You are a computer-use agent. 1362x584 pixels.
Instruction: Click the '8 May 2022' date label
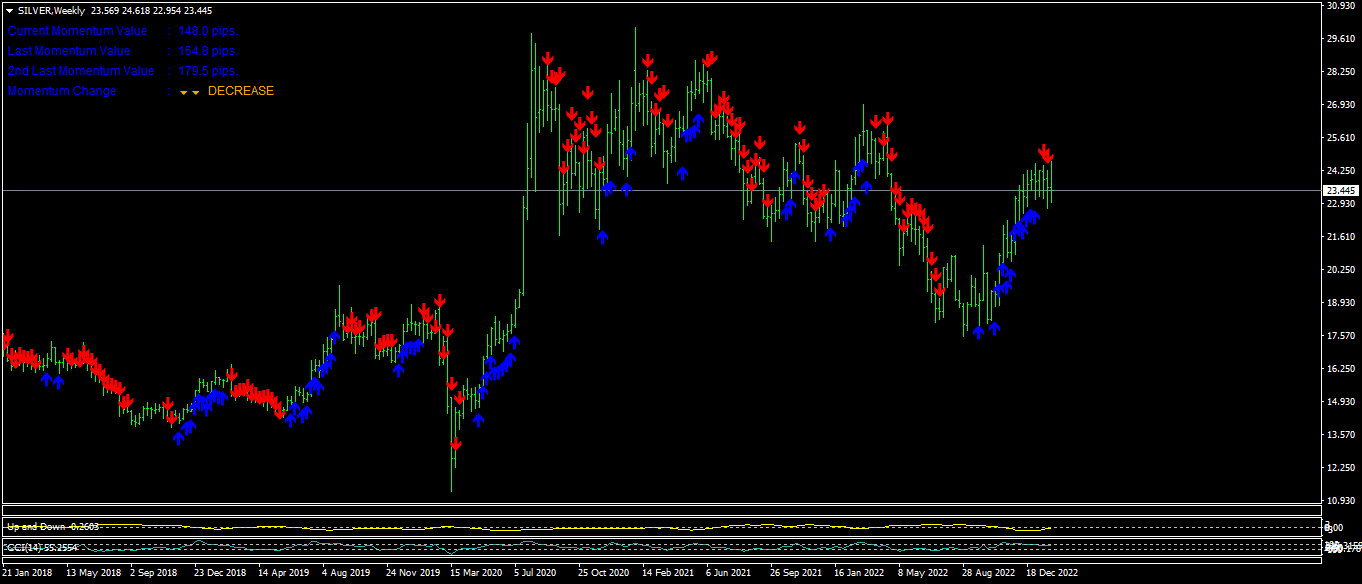coord(922,573)
